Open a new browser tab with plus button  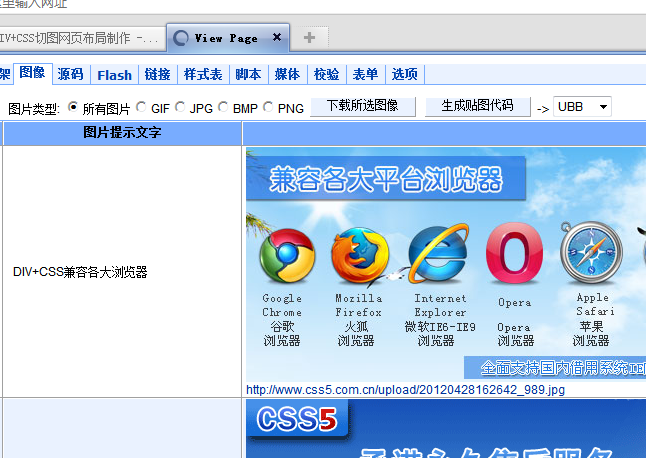(x=309, y=38)
